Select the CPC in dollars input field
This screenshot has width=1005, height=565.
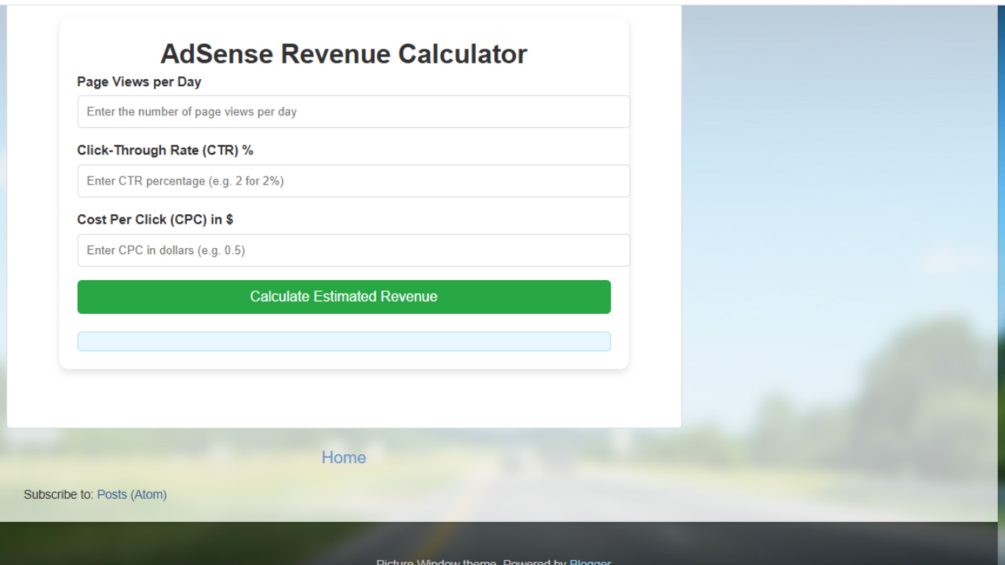click(x=353, y=250)
